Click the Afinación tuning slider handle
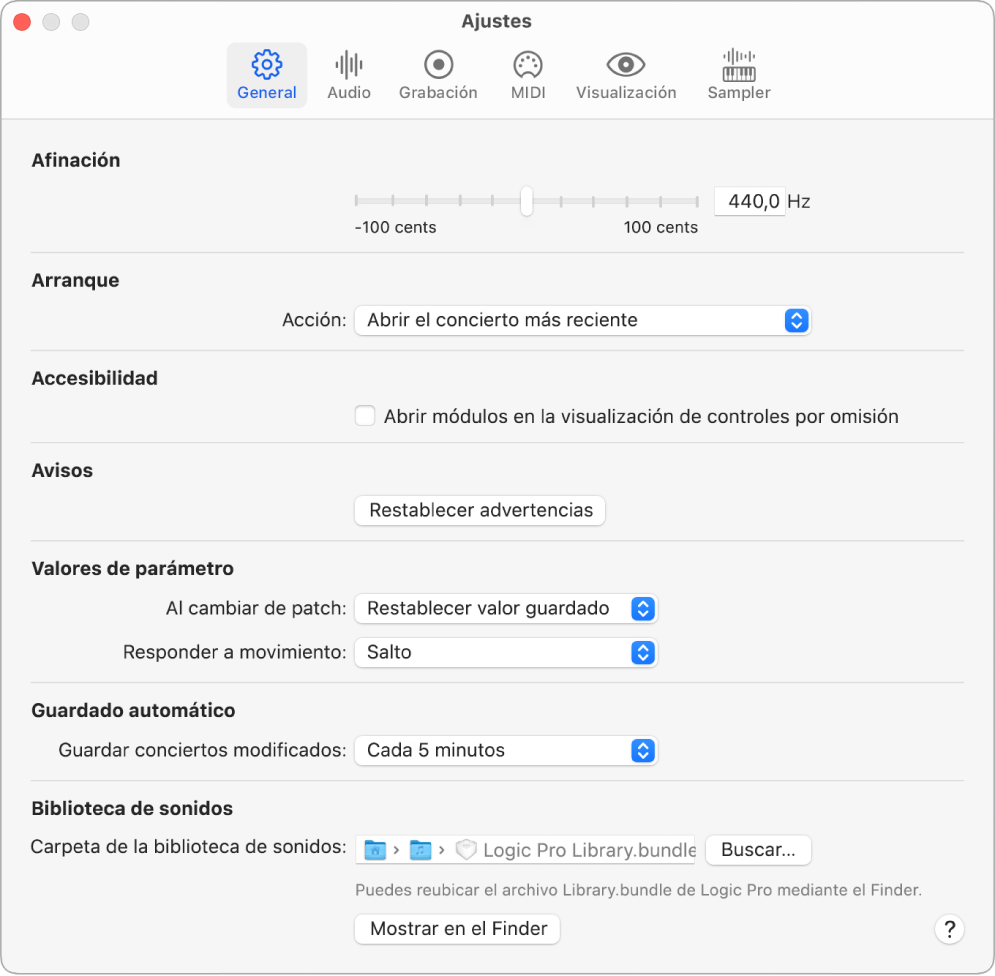The width and height of the screenshot is (995, 976). [527, 201]
